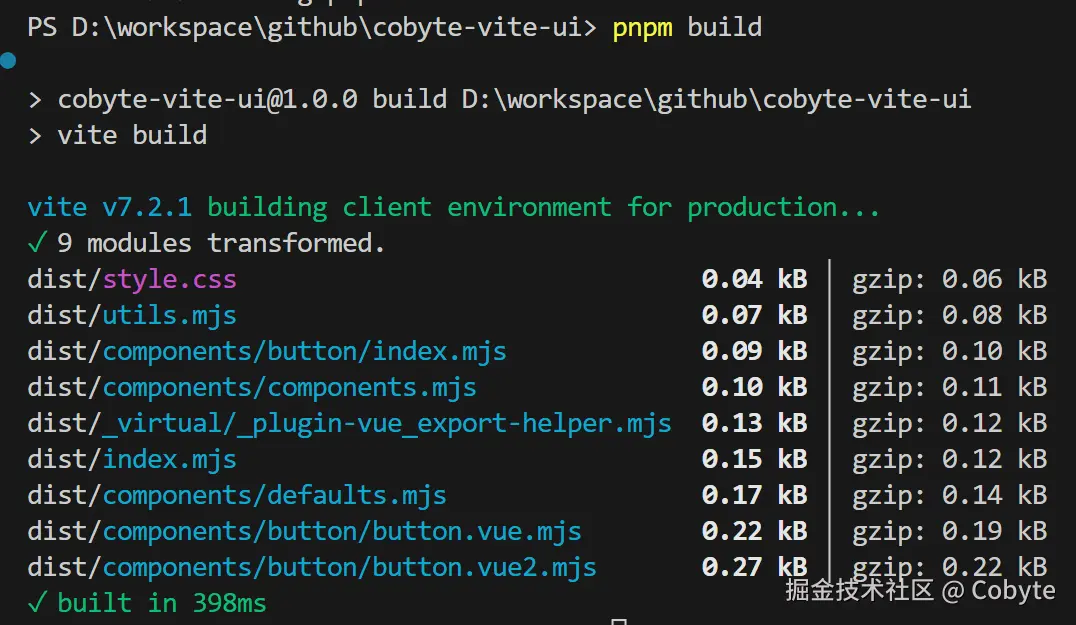Click the folder path after cobyte-vite-ui@1.0.0 build
This screenshot has width=1076, height=625.
716,99
